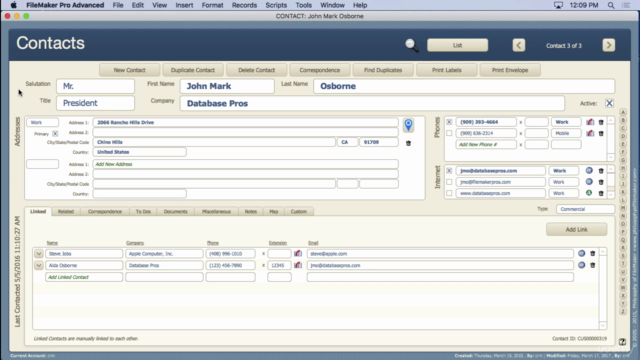Click up arrow of phones list scrollbar
Viewport: 640px width, 360px height.
point(611,121)
